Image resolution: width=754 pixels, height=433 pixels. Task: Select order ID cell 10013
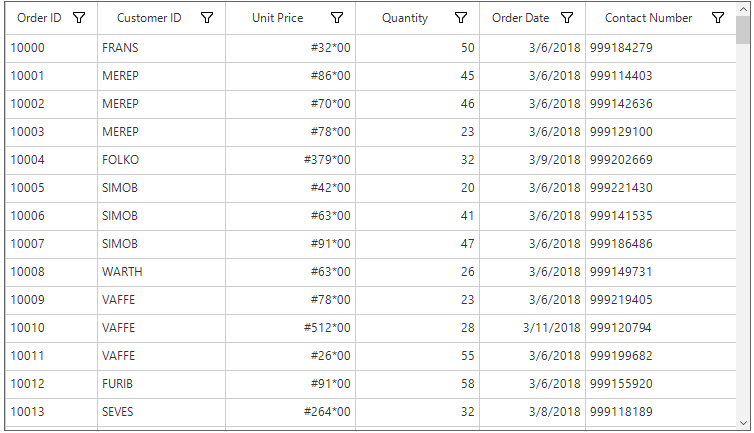pyautogui.click(x=51, y=412)
